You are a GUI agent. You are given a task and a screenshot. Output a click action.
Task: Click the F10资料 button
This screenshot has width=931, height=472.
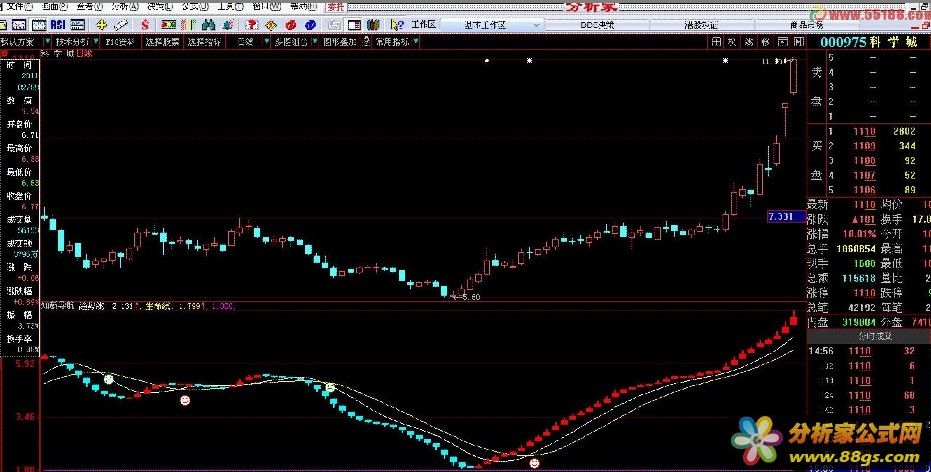point(119,42)
